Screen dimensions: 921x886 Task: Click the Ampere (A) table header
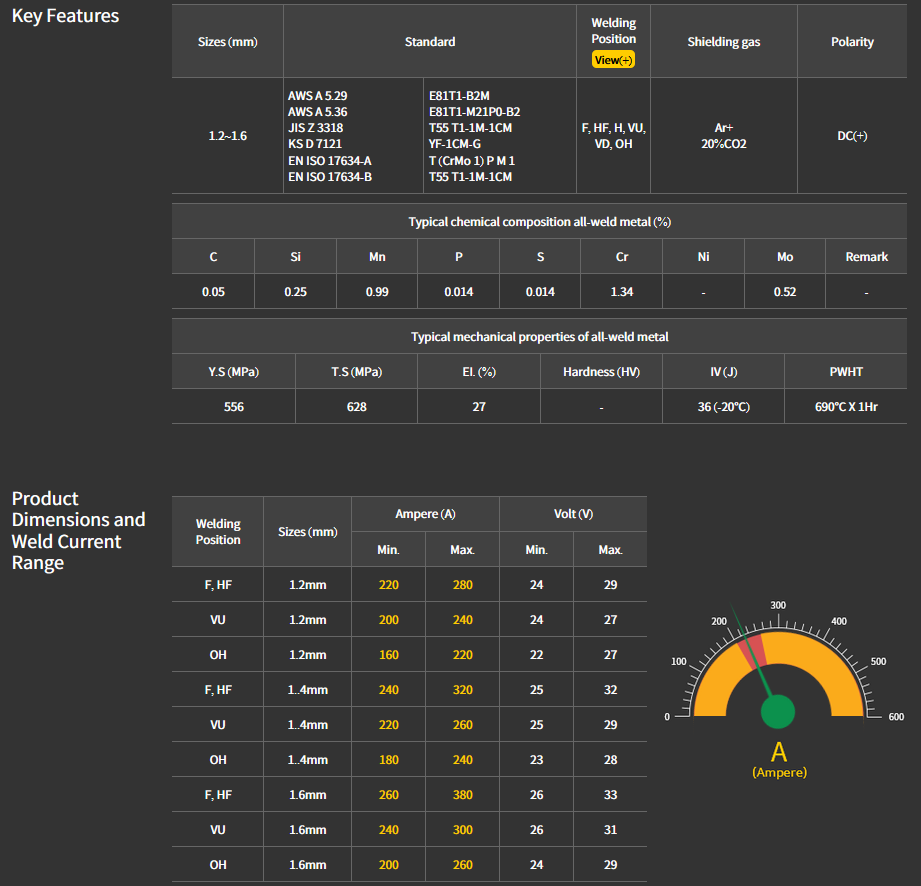click(x=425, y=514)
